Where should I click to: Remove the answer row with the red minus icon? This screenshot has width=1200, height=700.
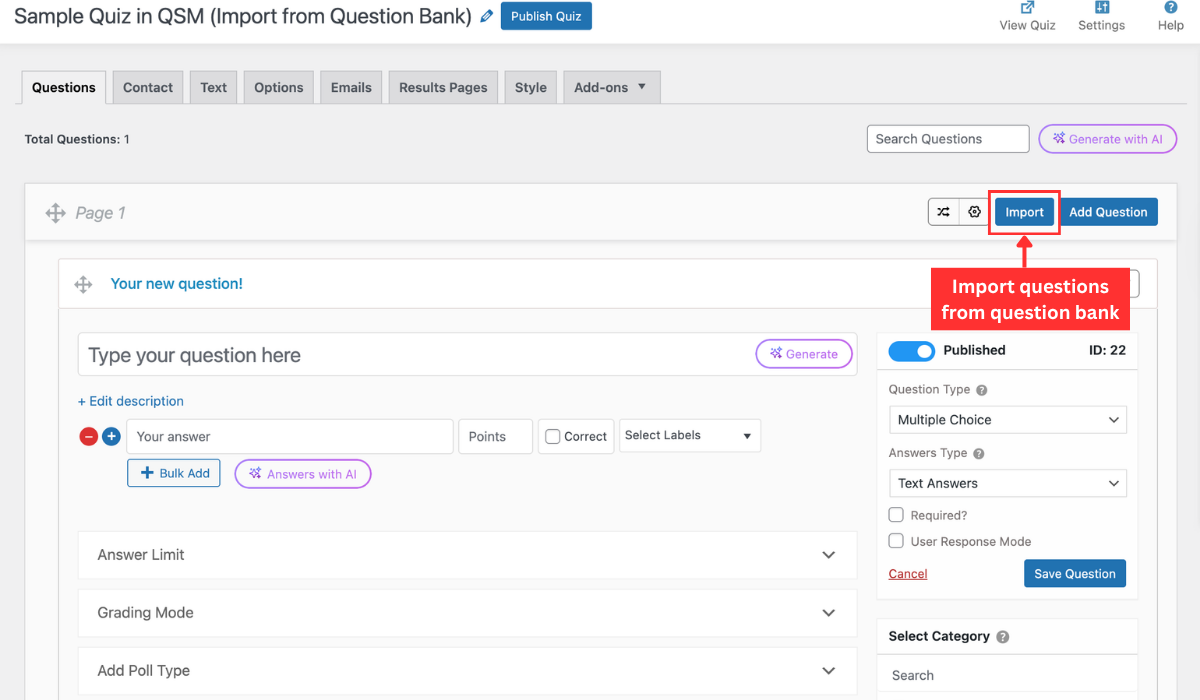pos(88,436)
